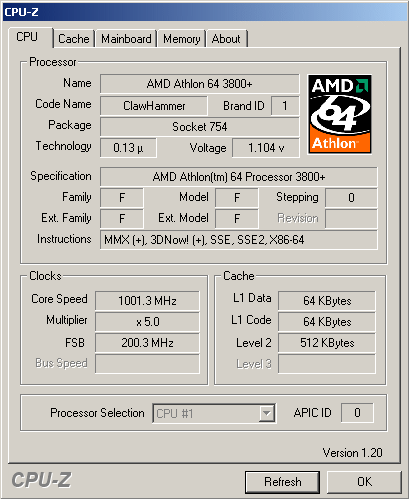The width and height of the screenshot is (409, 499).
Task: Go to the About tab
Action: coord(226,39)
